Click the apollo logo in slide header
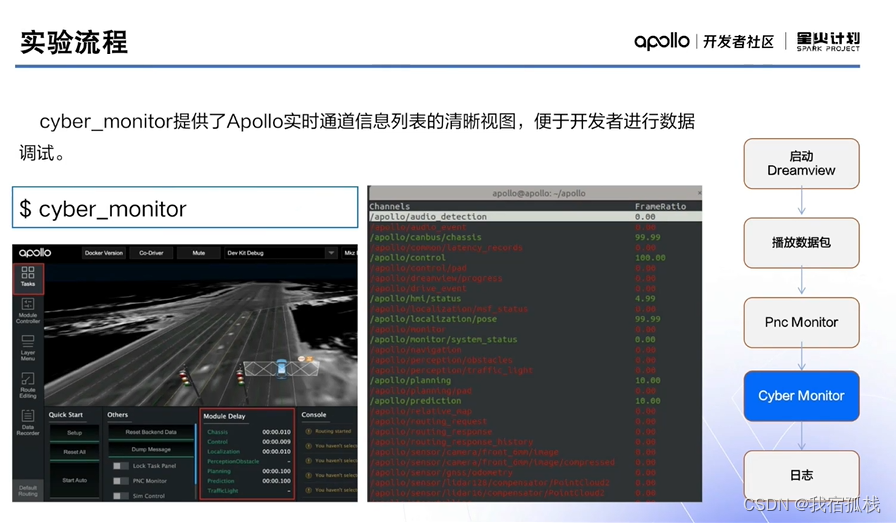This screenshot has height=523, width=896. (662, 41)
